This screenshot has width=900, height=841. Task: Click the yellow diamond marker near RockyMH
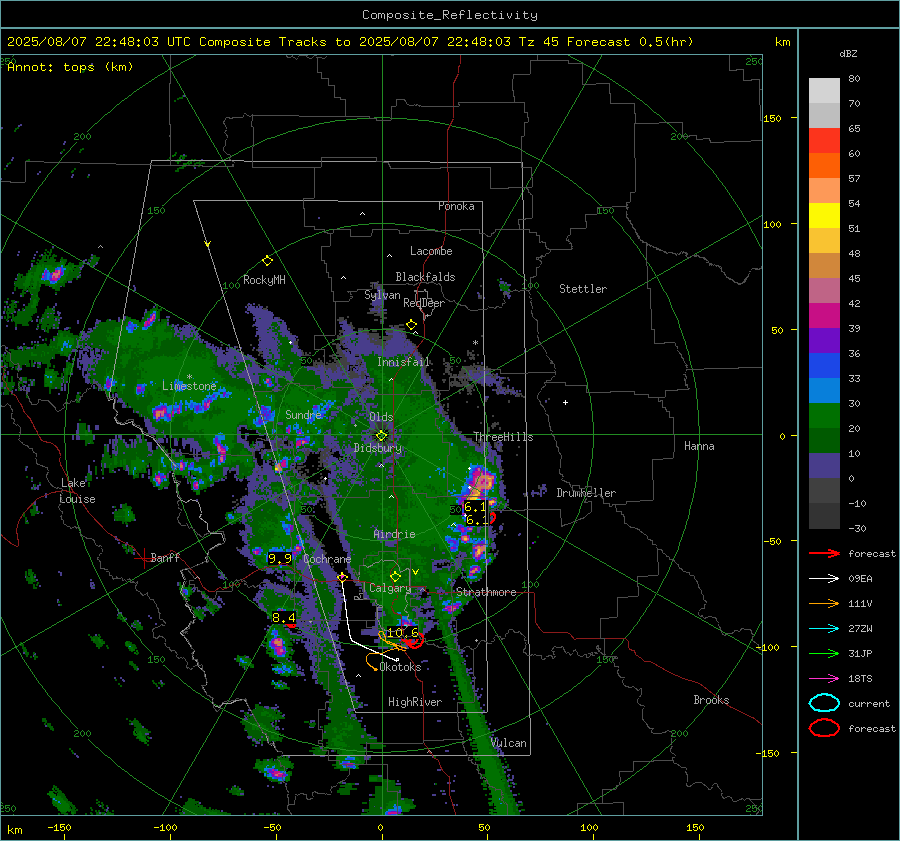[x=267, y=261]
